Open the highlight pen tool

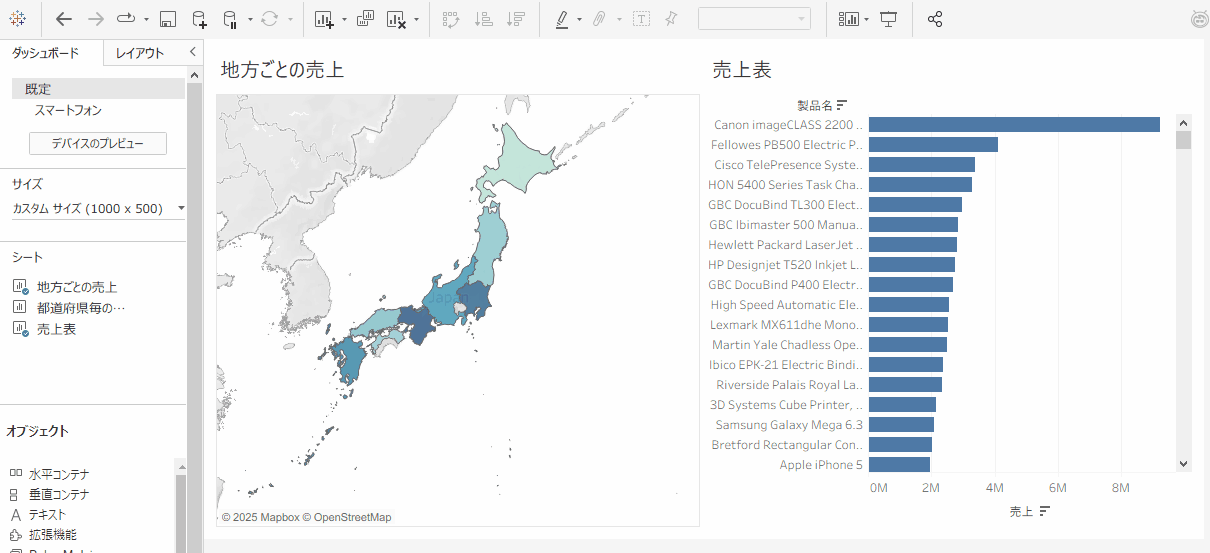point(561,19)
